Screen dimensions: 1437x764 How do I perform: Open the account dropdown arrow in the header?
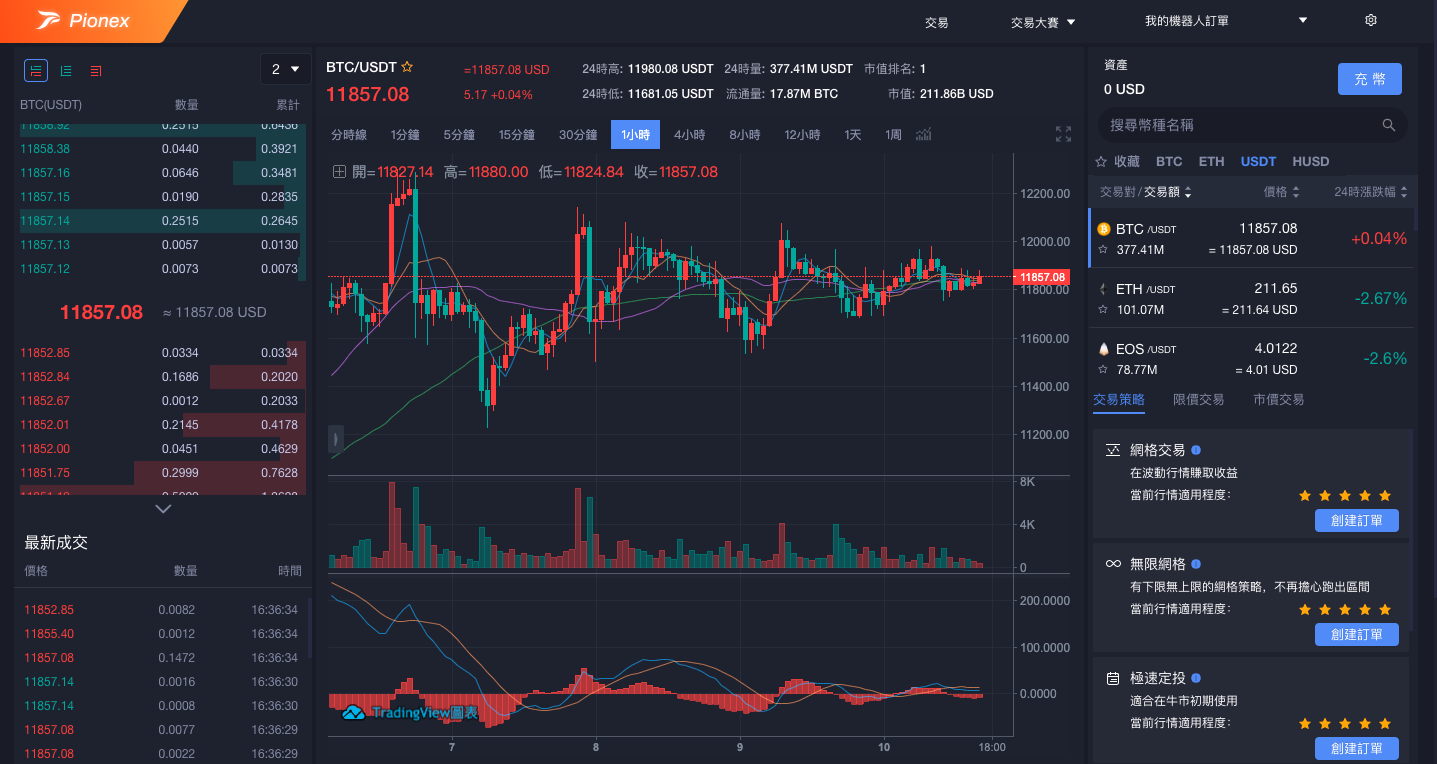click(1303, 20)
